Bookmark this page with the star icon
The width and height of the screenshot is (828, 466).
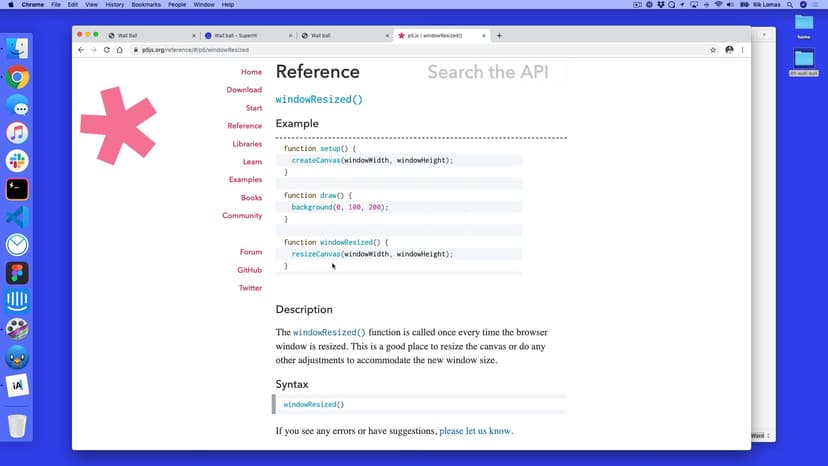[x=713, y=50]
